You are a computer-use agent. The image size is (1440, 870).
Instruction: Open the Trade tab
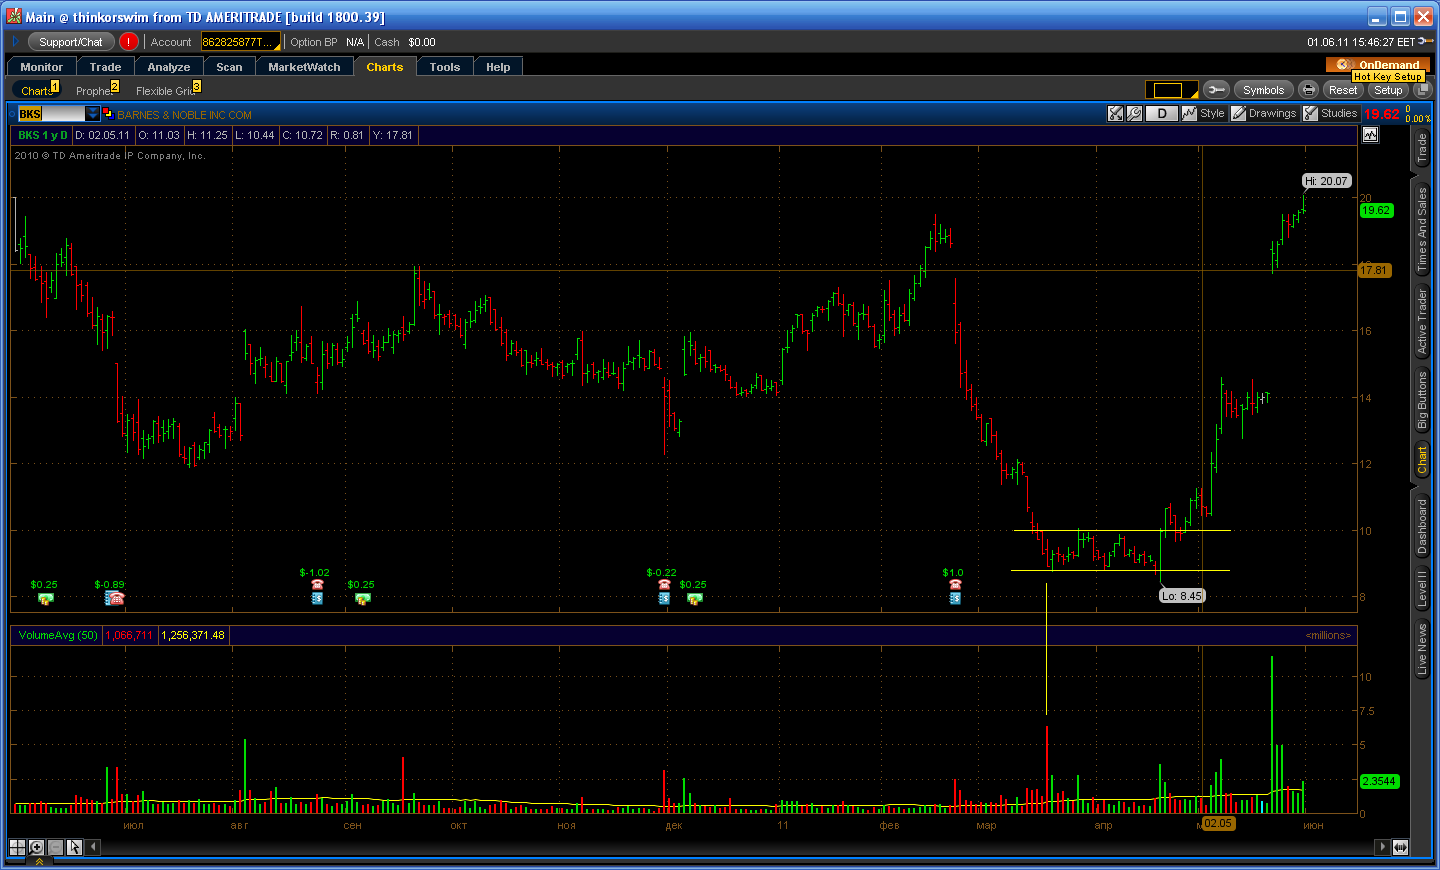(x=105, y=67)
